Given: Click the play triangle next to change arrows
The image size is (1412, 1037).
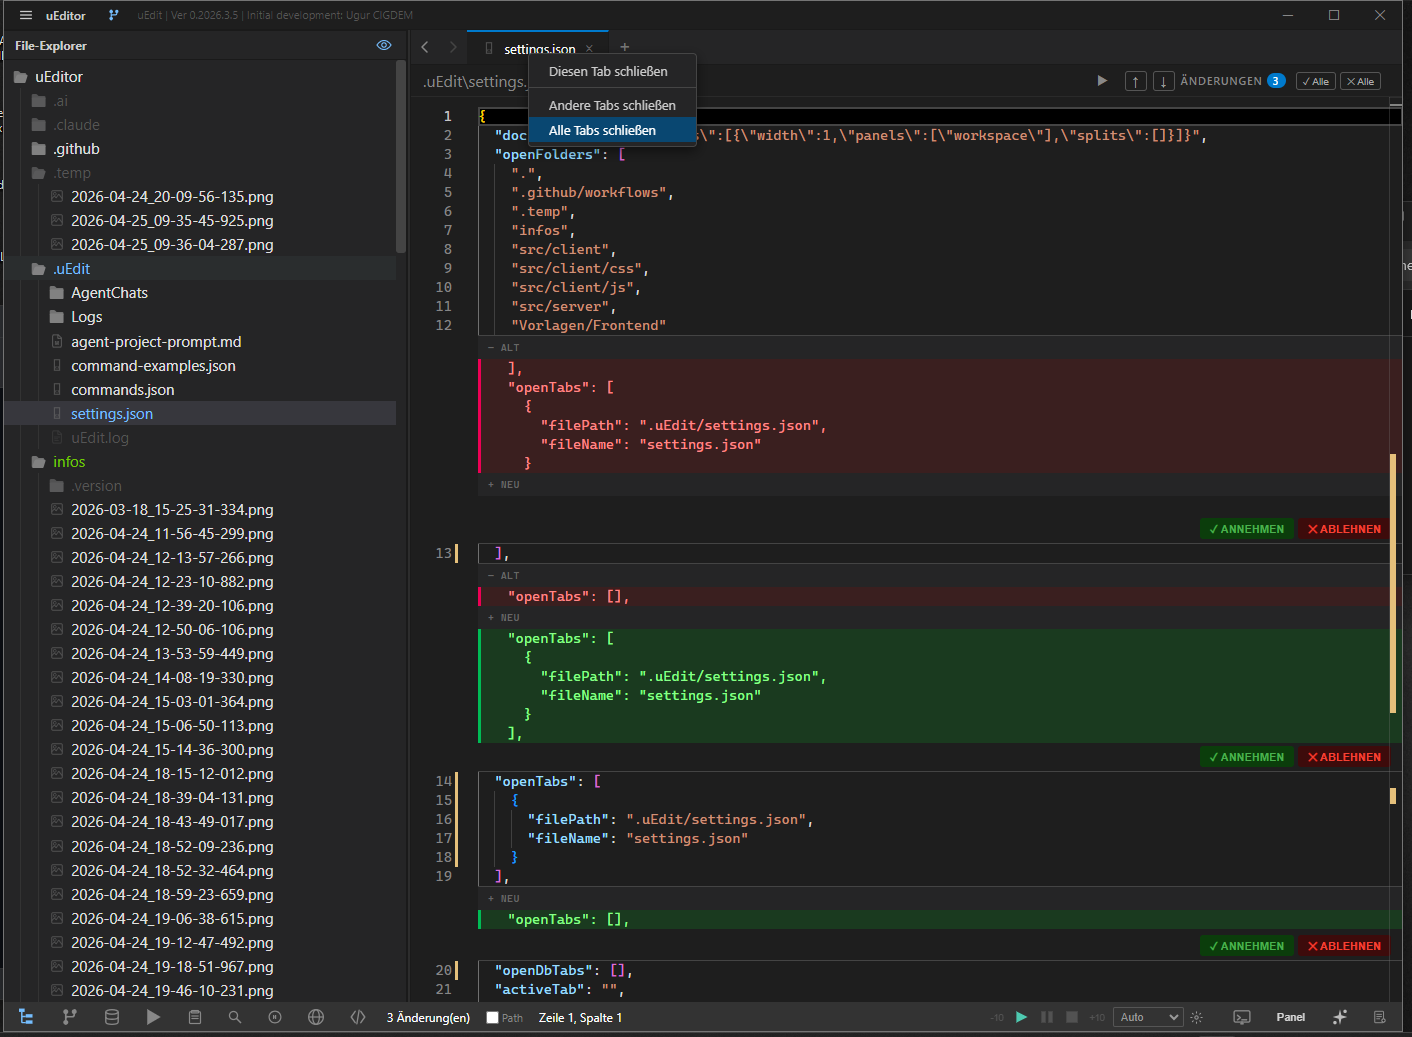Looking at the screenshot, I should tap(1102, 81).
